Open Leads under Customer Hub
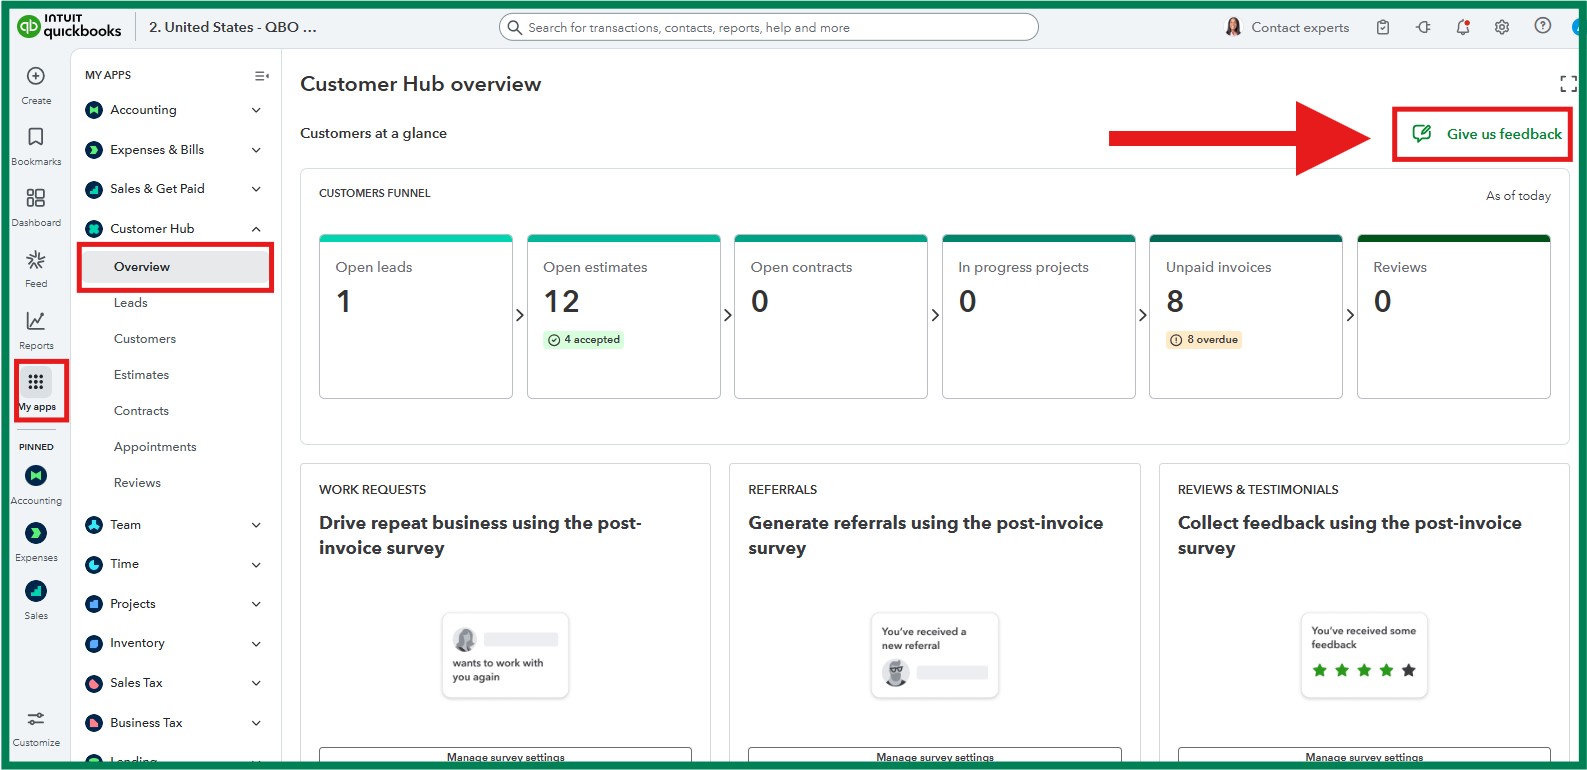Image resolution: width=1587 pixels, height=770 pixels. [131, 303]
